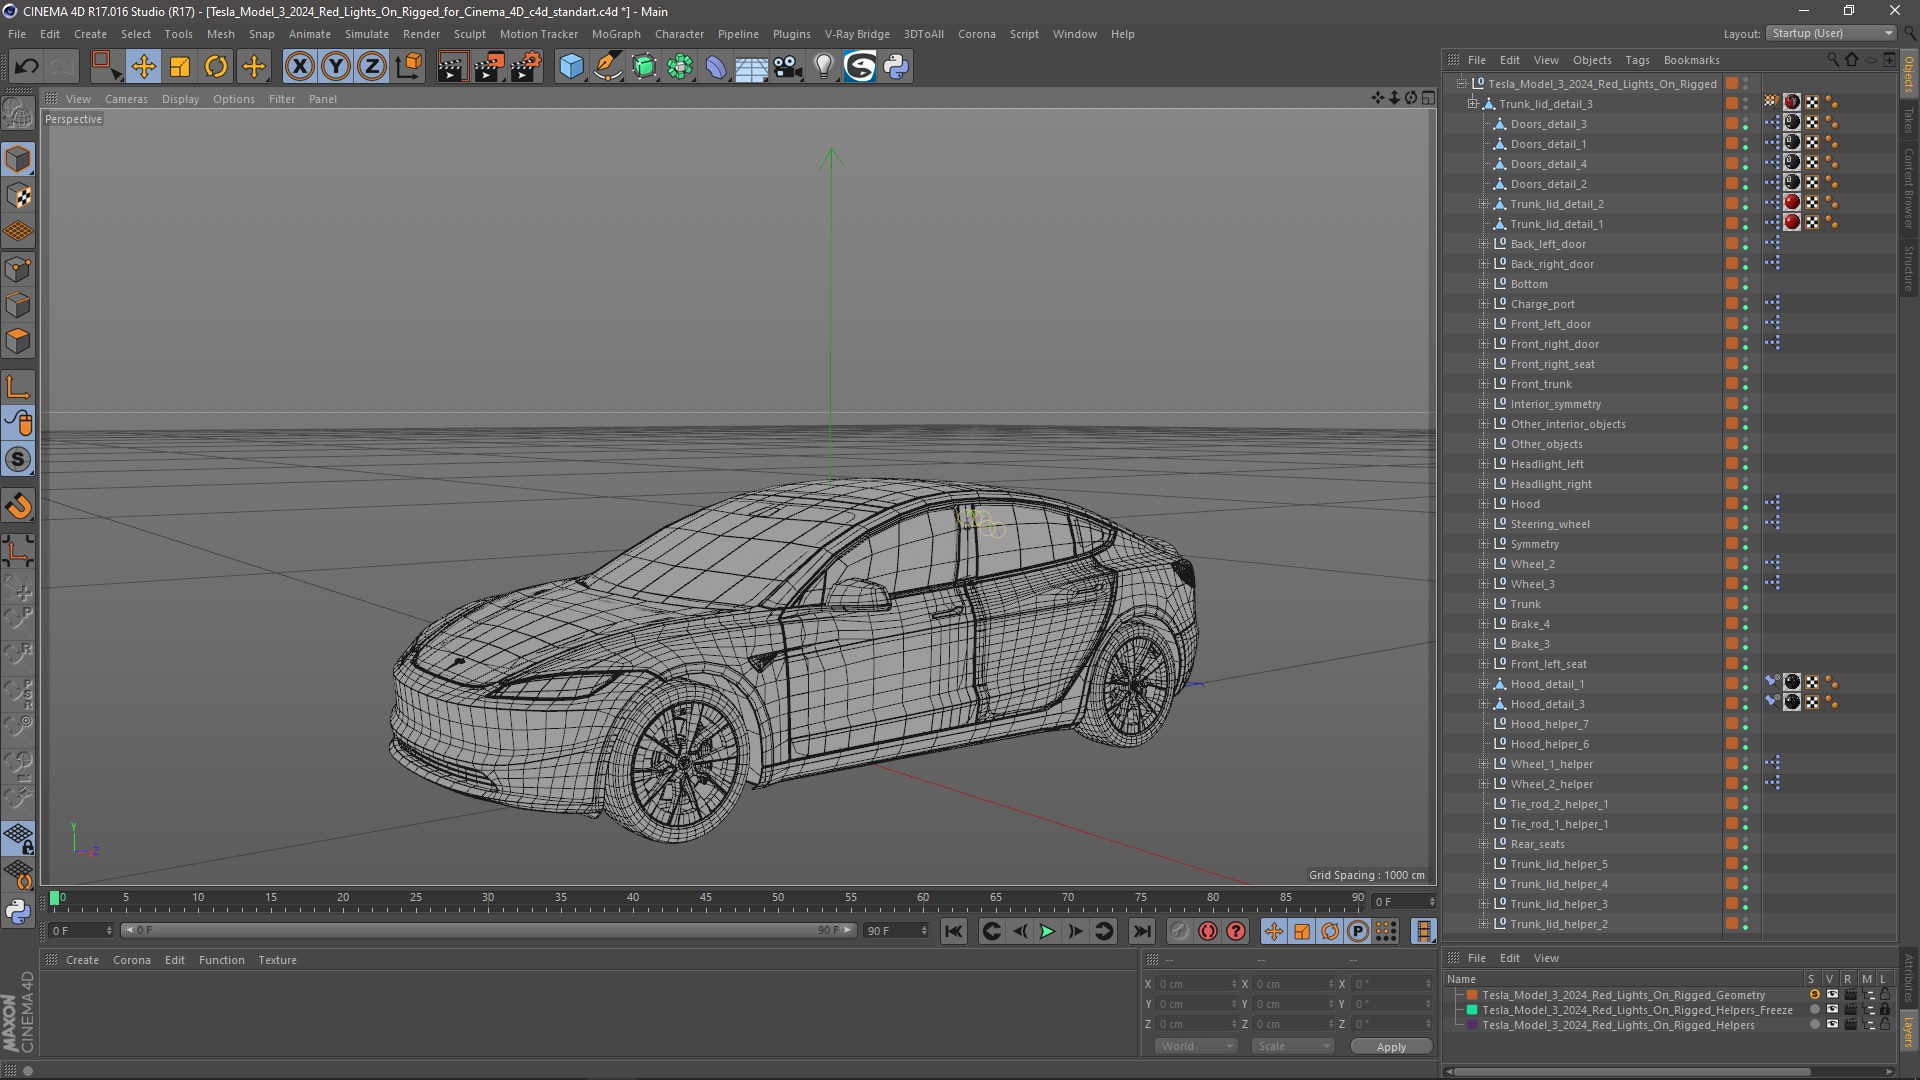Screen dimensions: 1920x1080
Task: Toggle visibility dots for Bottom object
Action: (x=1746, y=284)
